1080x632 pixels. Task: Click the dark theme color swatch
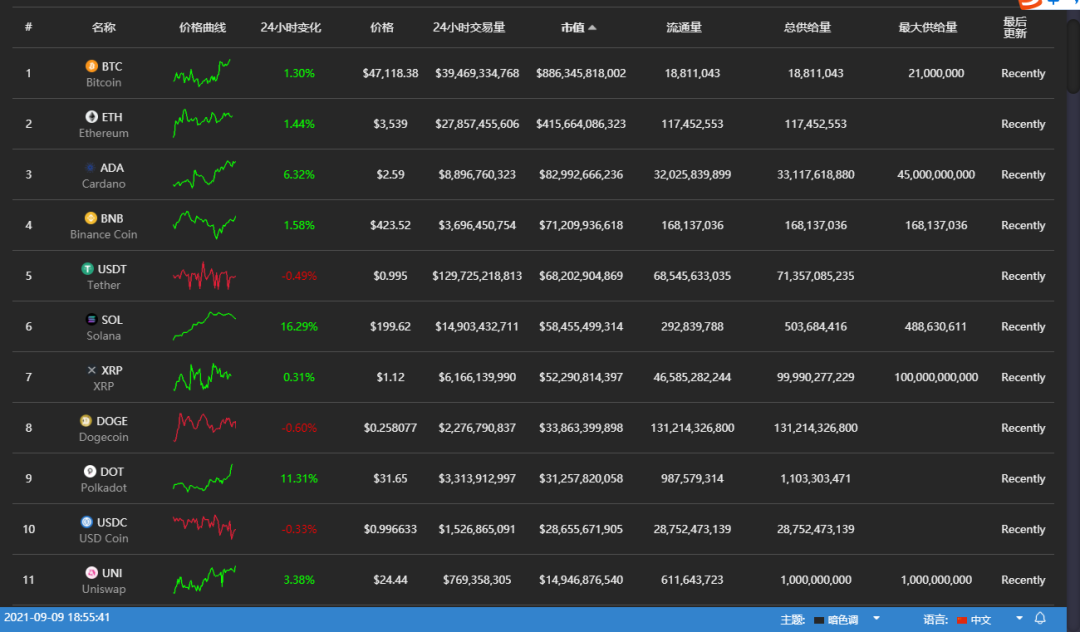tap(819, 620)
